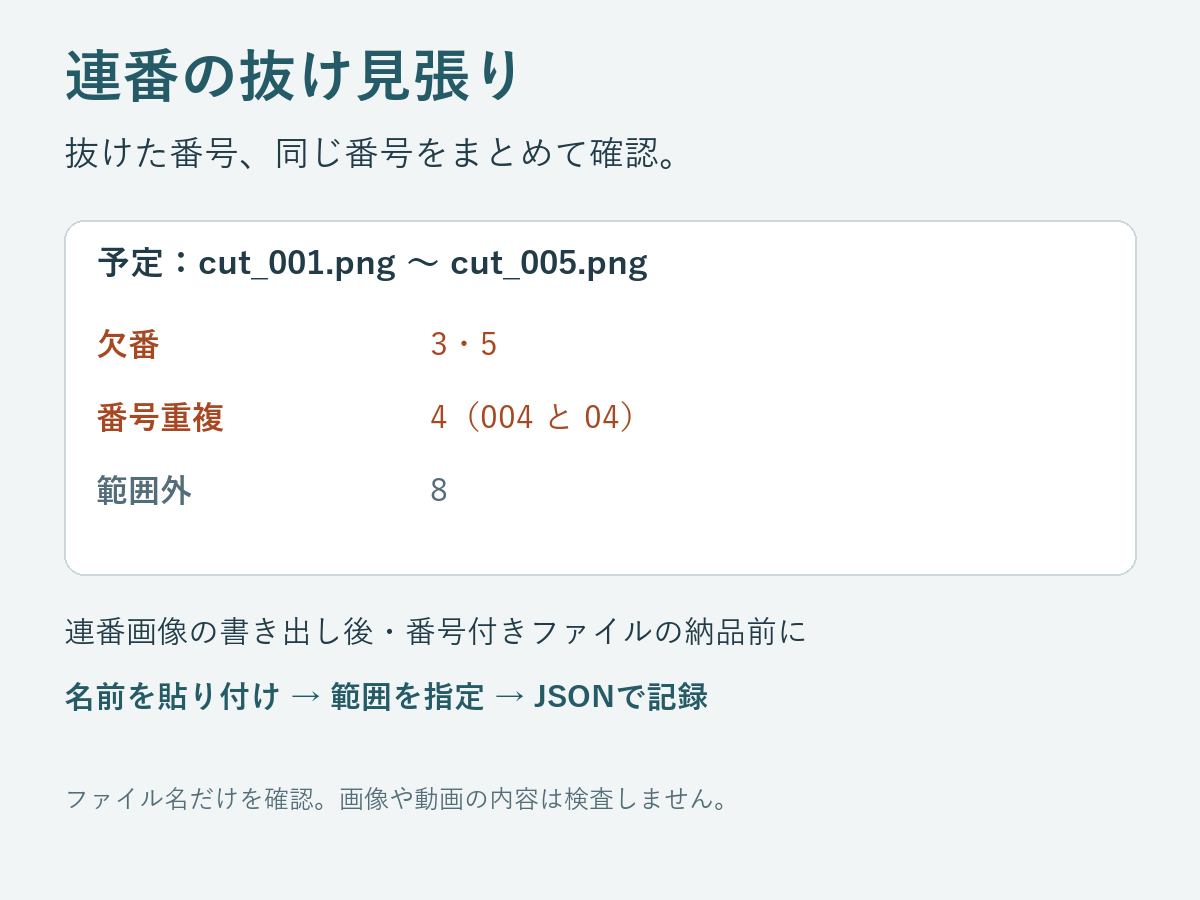Viewport: 1200px width, 900px height.
Task: Click the cut_001.png filename in the header
Action: (x=297, y=263)
